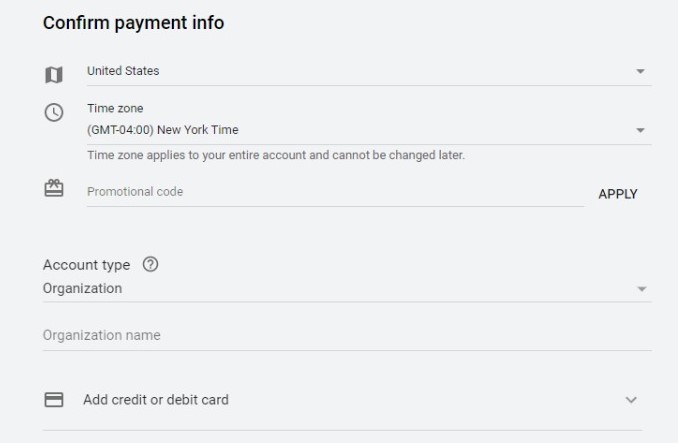678x443 pixels.
Task: Click the Organization account type value
Action: [82, 288]
